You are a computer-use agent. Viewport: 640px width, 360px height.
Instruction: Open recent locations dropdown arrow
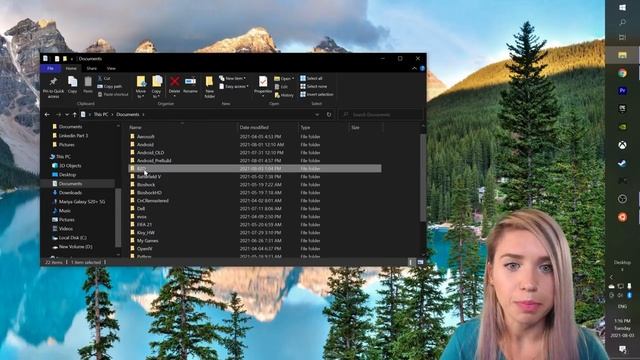click(x=67, y=115)
